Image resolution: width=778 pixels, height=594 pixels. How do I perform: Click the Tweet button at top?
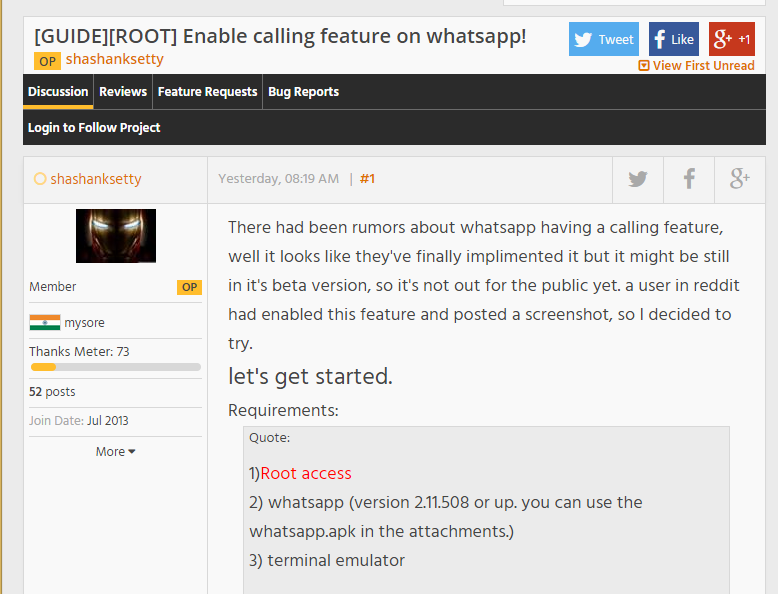coord(604,40)
